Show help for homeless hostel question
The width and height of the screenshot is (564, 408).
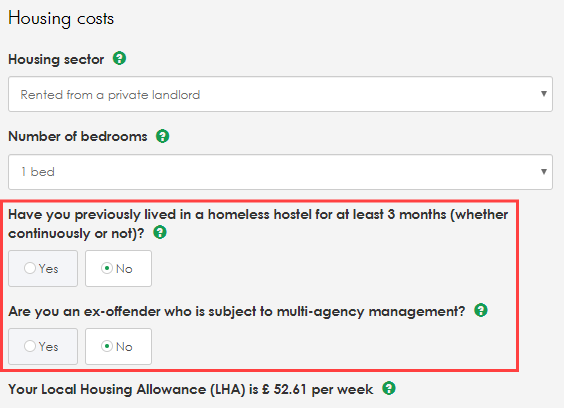(x=160, y=232)
